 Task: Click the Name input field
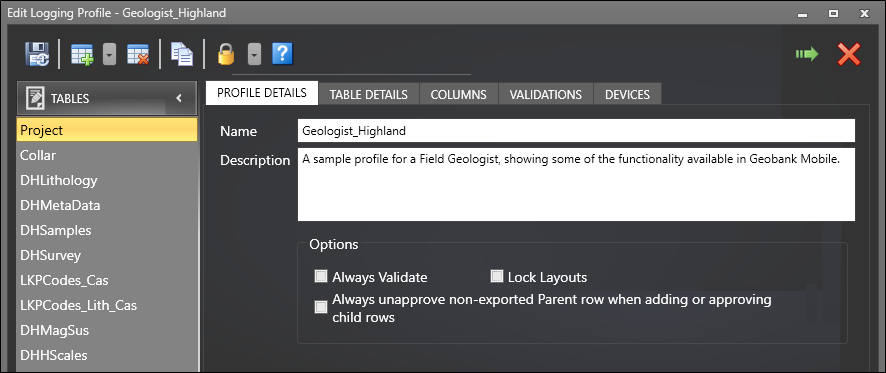point(576,131)
